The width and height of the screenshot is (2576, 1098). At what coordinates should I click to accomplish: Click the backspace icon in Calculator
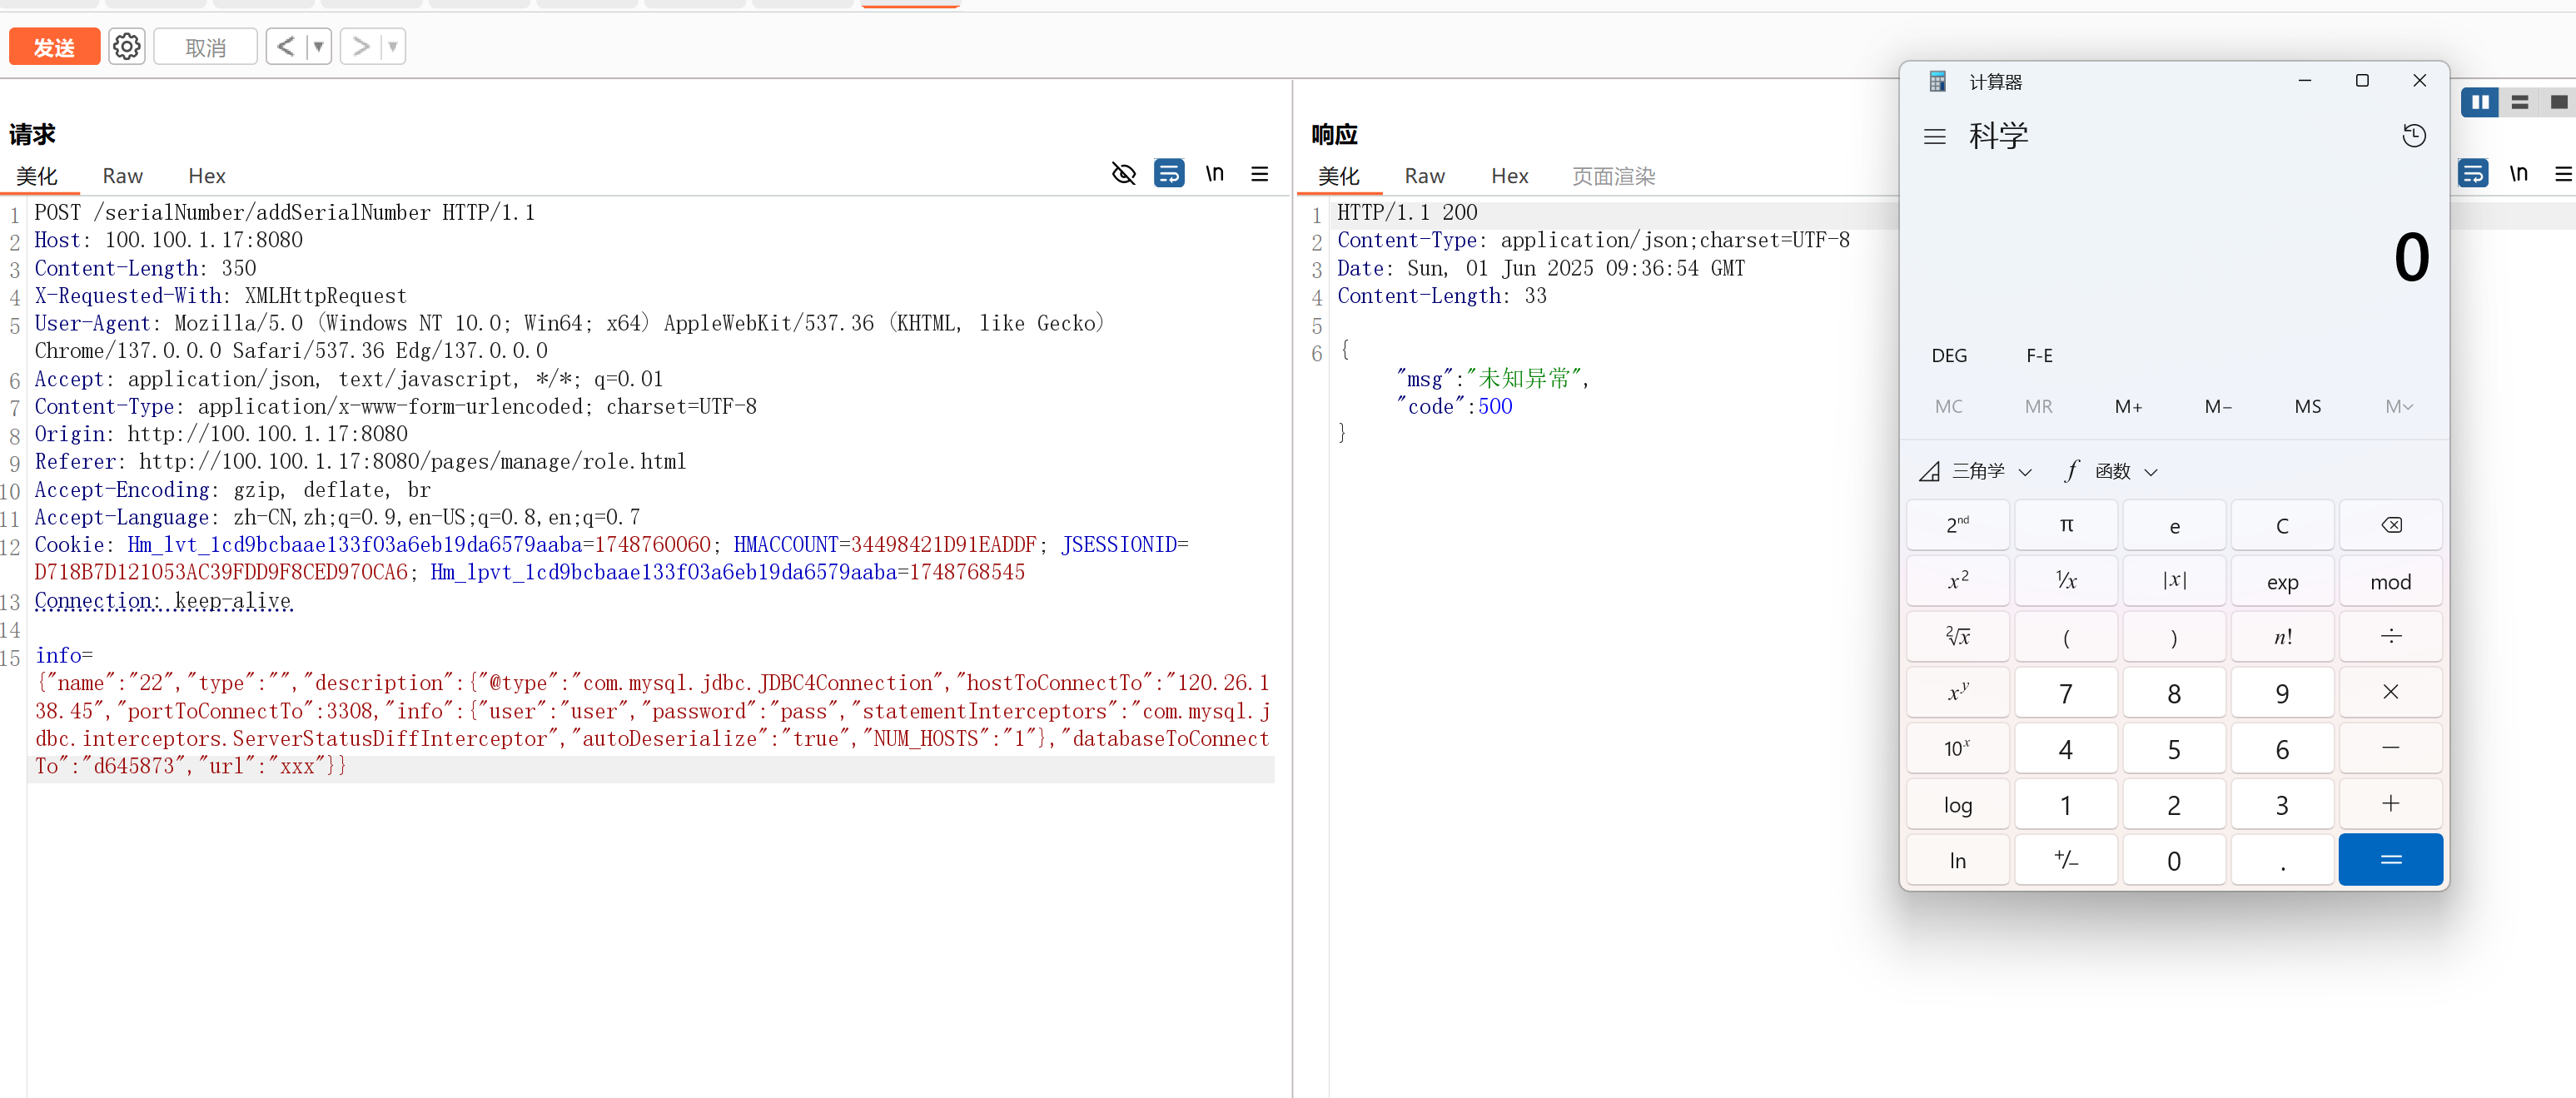coord(2391,526)
